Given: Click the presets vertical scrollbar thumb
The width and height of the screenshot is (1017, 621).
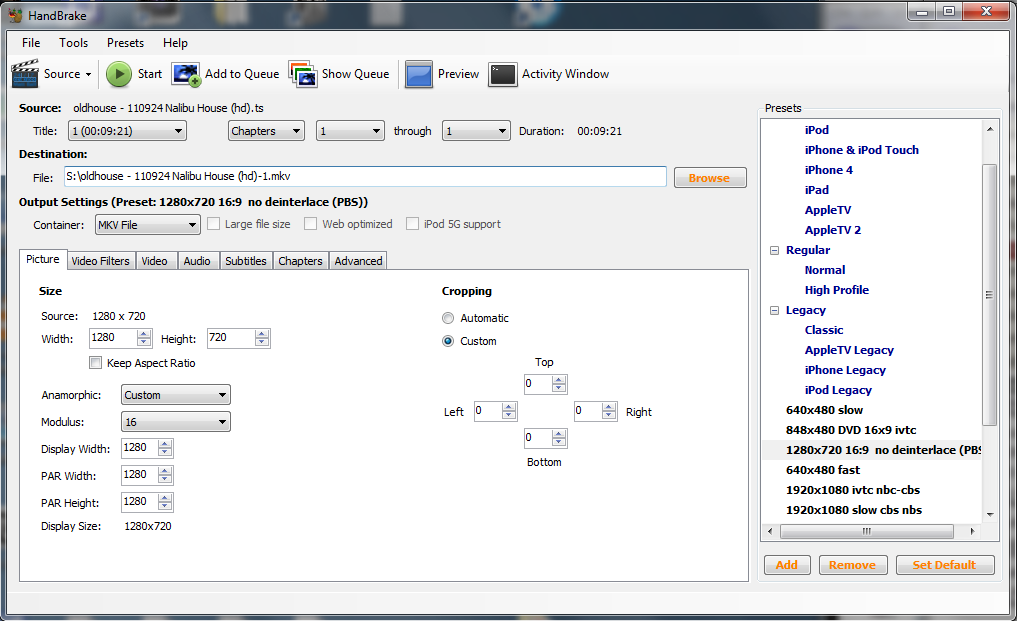Looking at the screenshot, I should tap(989, 294).
